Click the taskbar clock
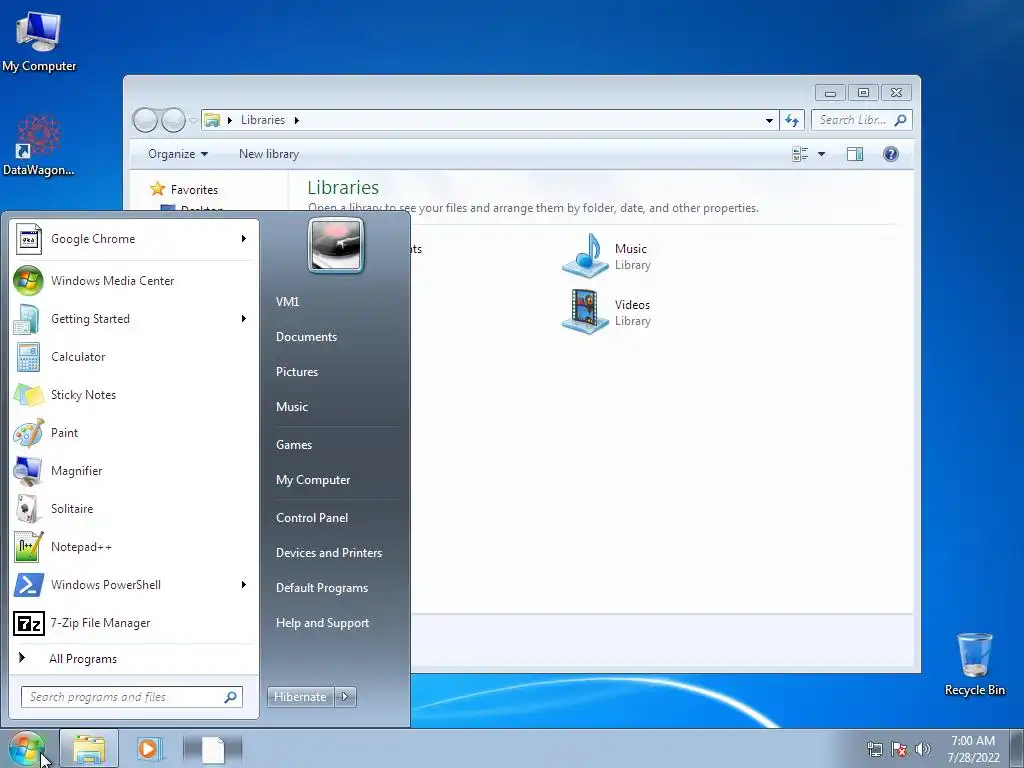This screenshot has height=768, width=1024. click(x=974, y=749)
